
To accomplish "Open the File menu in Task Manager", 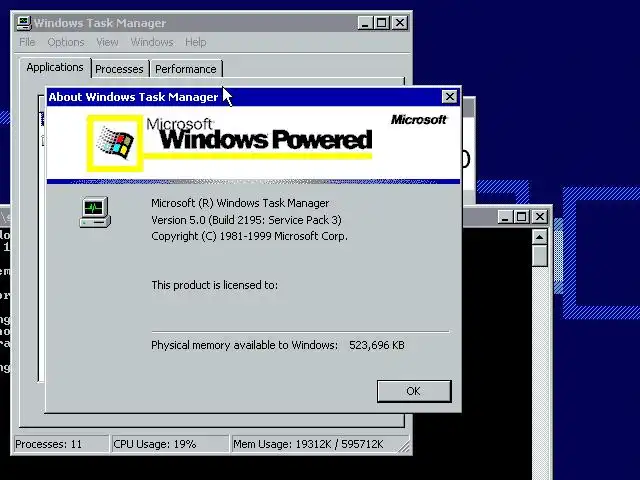I will point(27,42).
